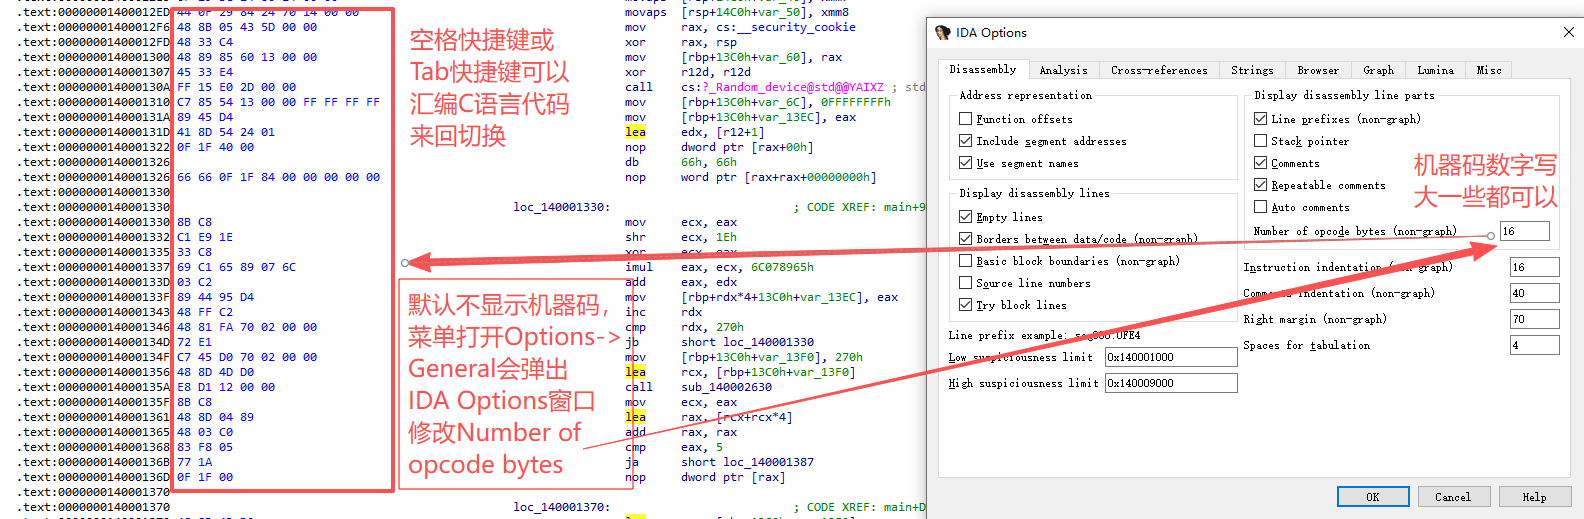Click the Random_device call operand
The width and height of the screenshot is (1584, 519).
[782, 87]
